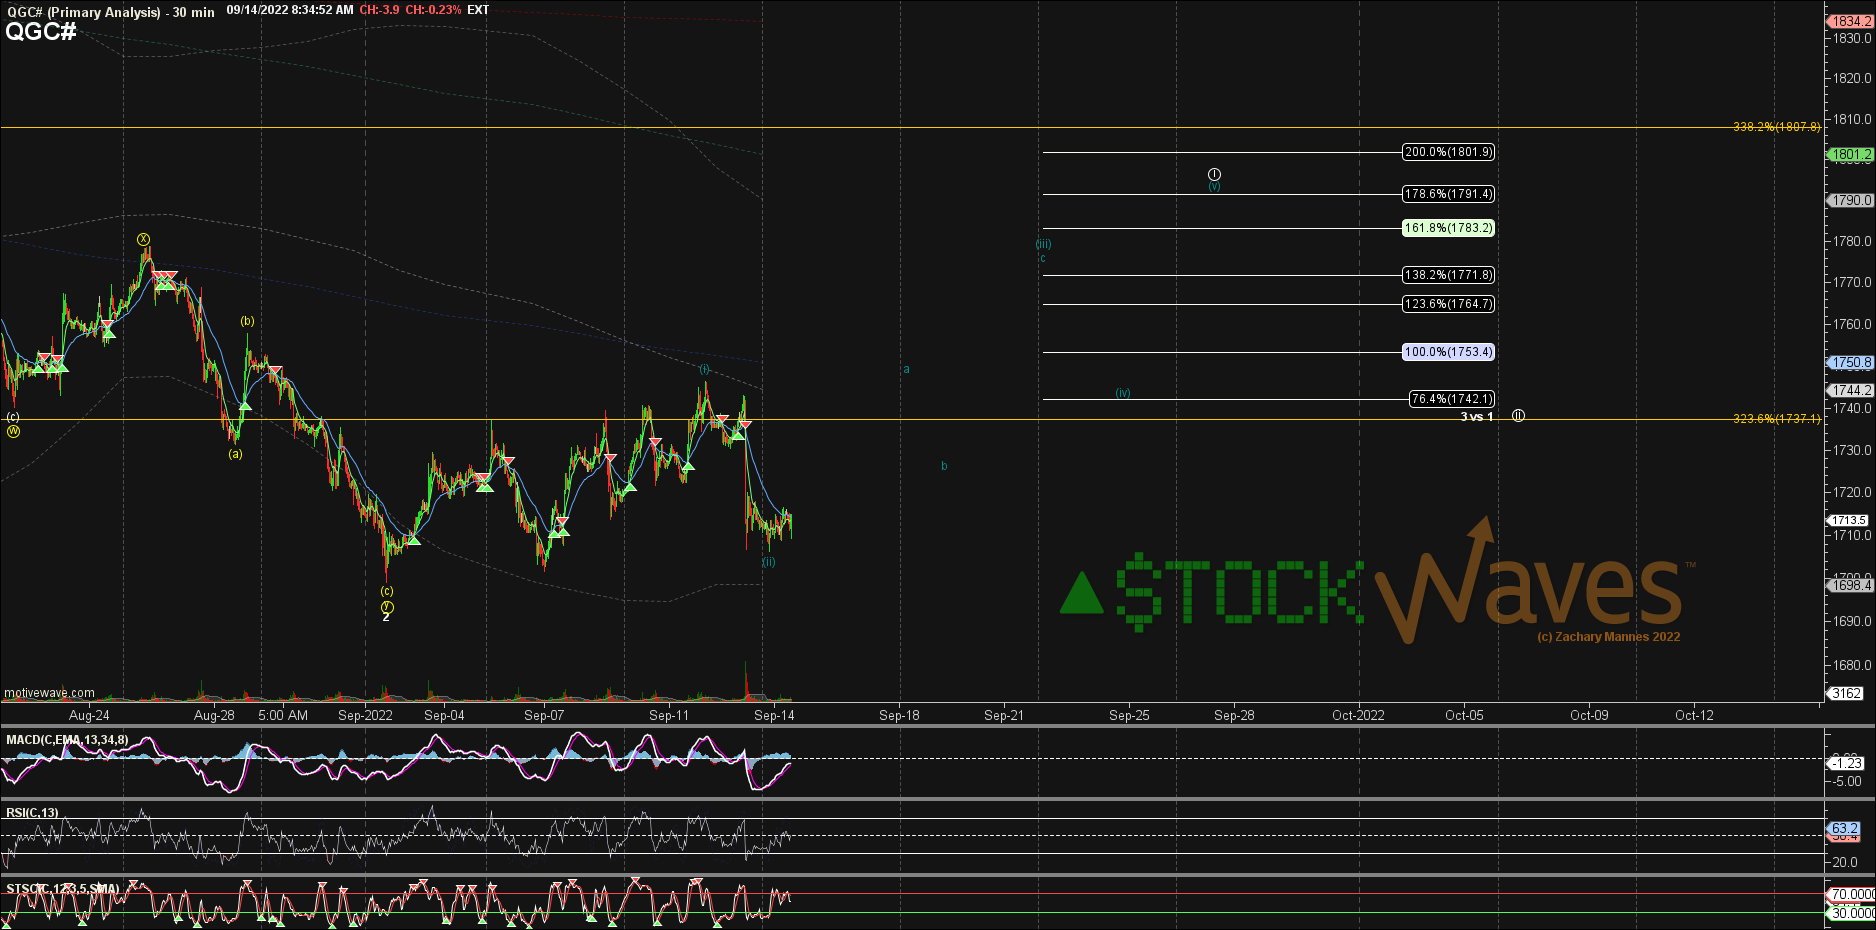Image resolution: width=1876 pixels, height=930 pixels.
Task: Select the 200.0%(1801.9) Fibonacci label
Action: tap(1448, 152)
